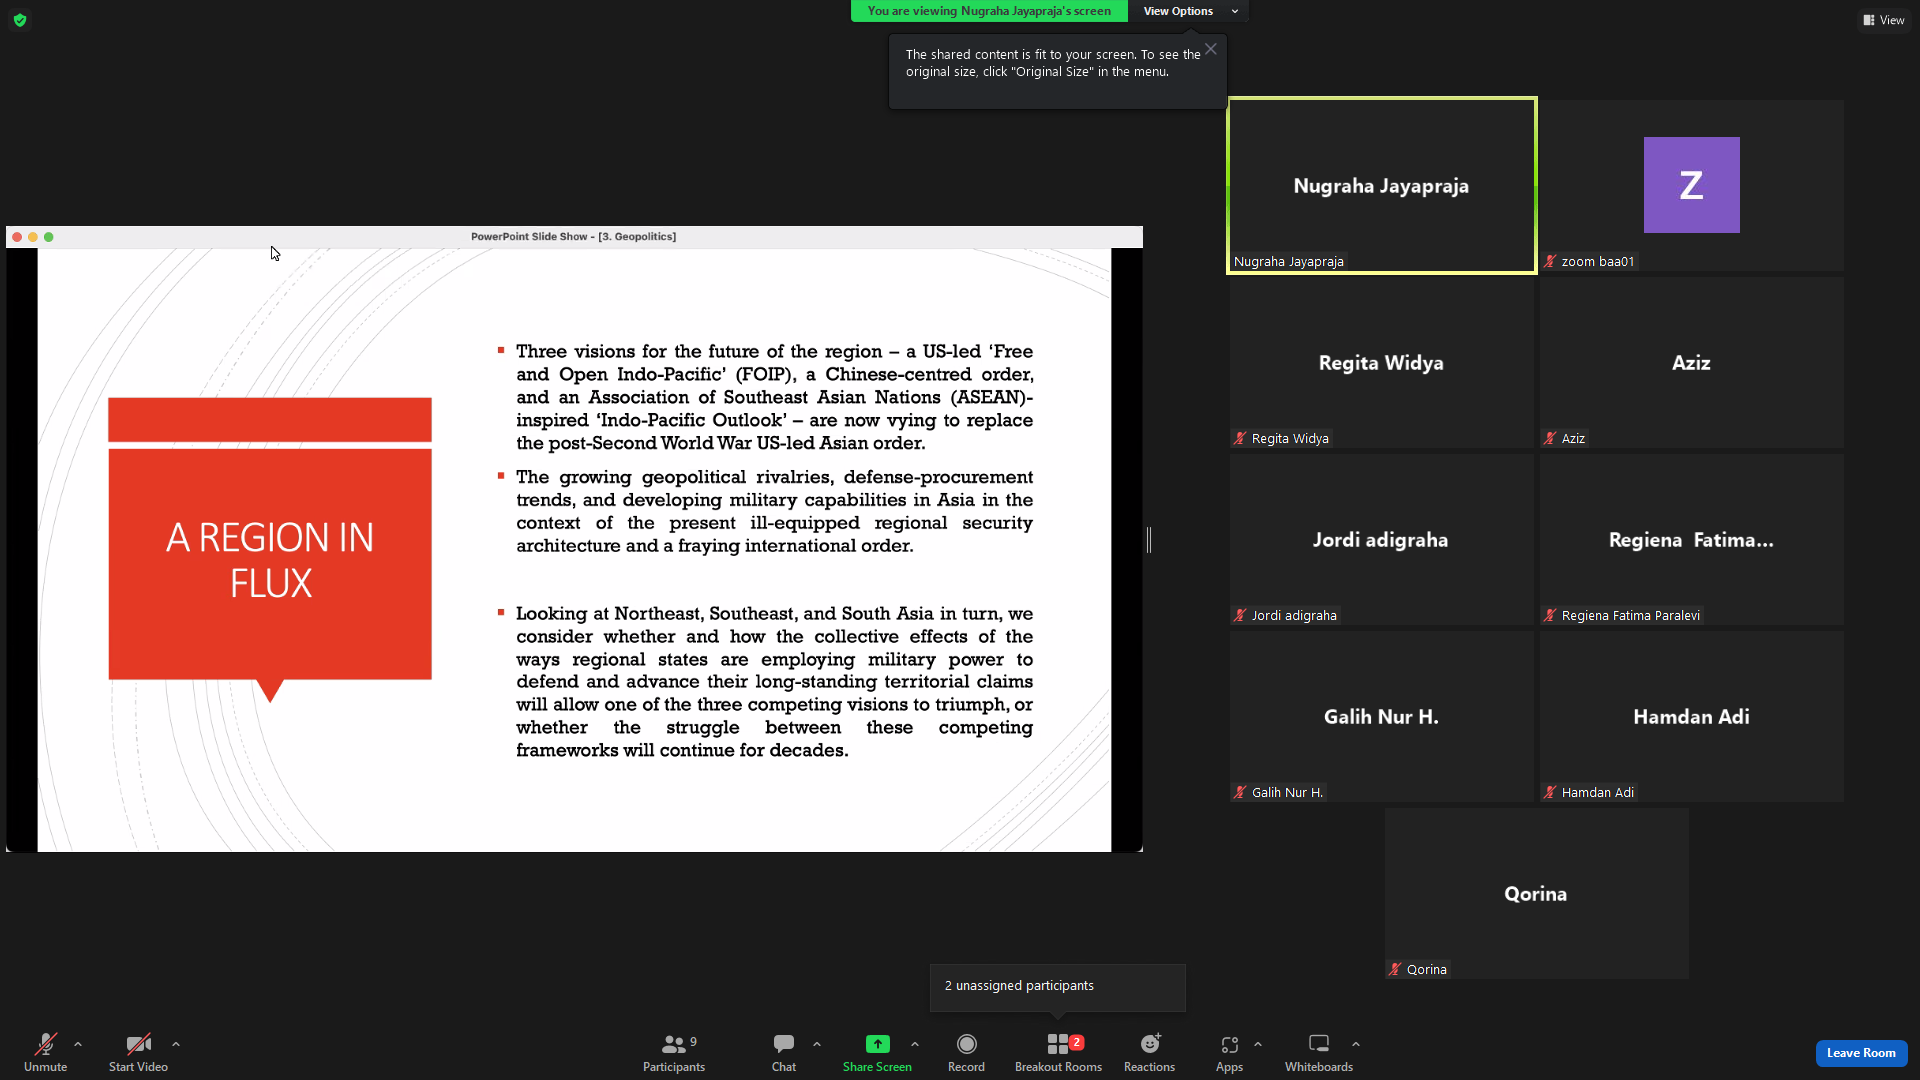
Task: Select Qorina's video tile
Action: [1536, 893]
